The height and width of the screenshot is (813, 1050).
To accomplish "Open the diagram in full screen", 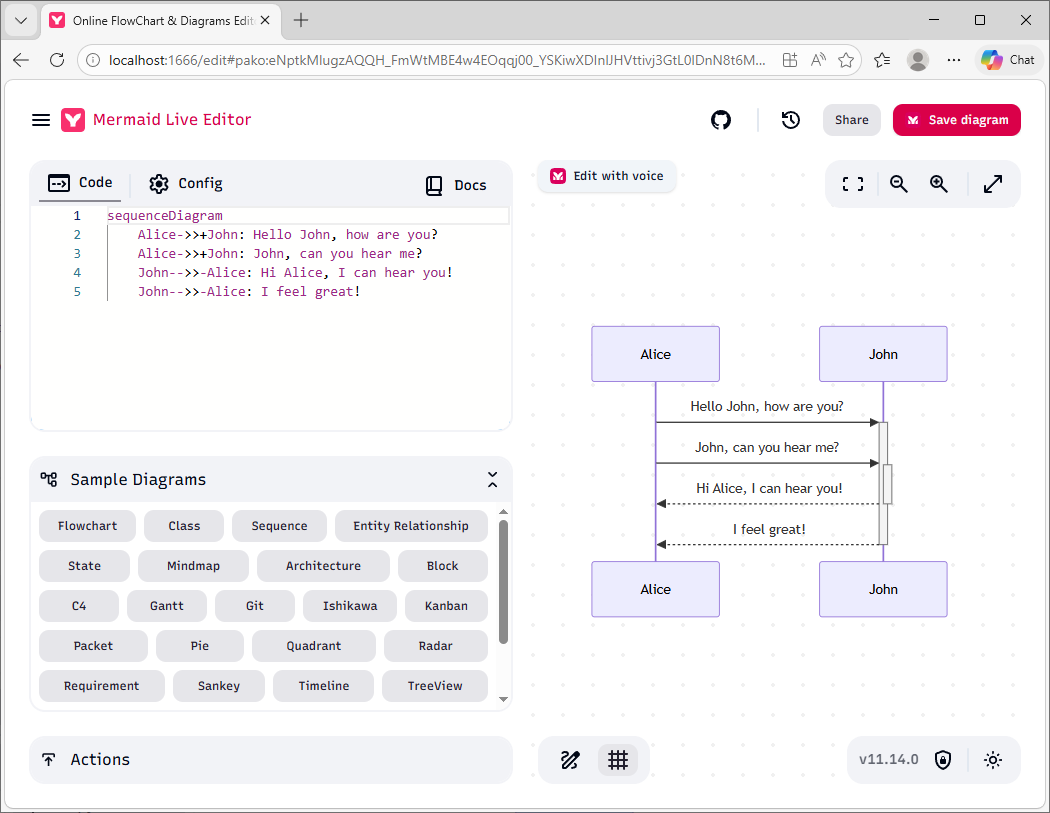I will tap(992, 184).
